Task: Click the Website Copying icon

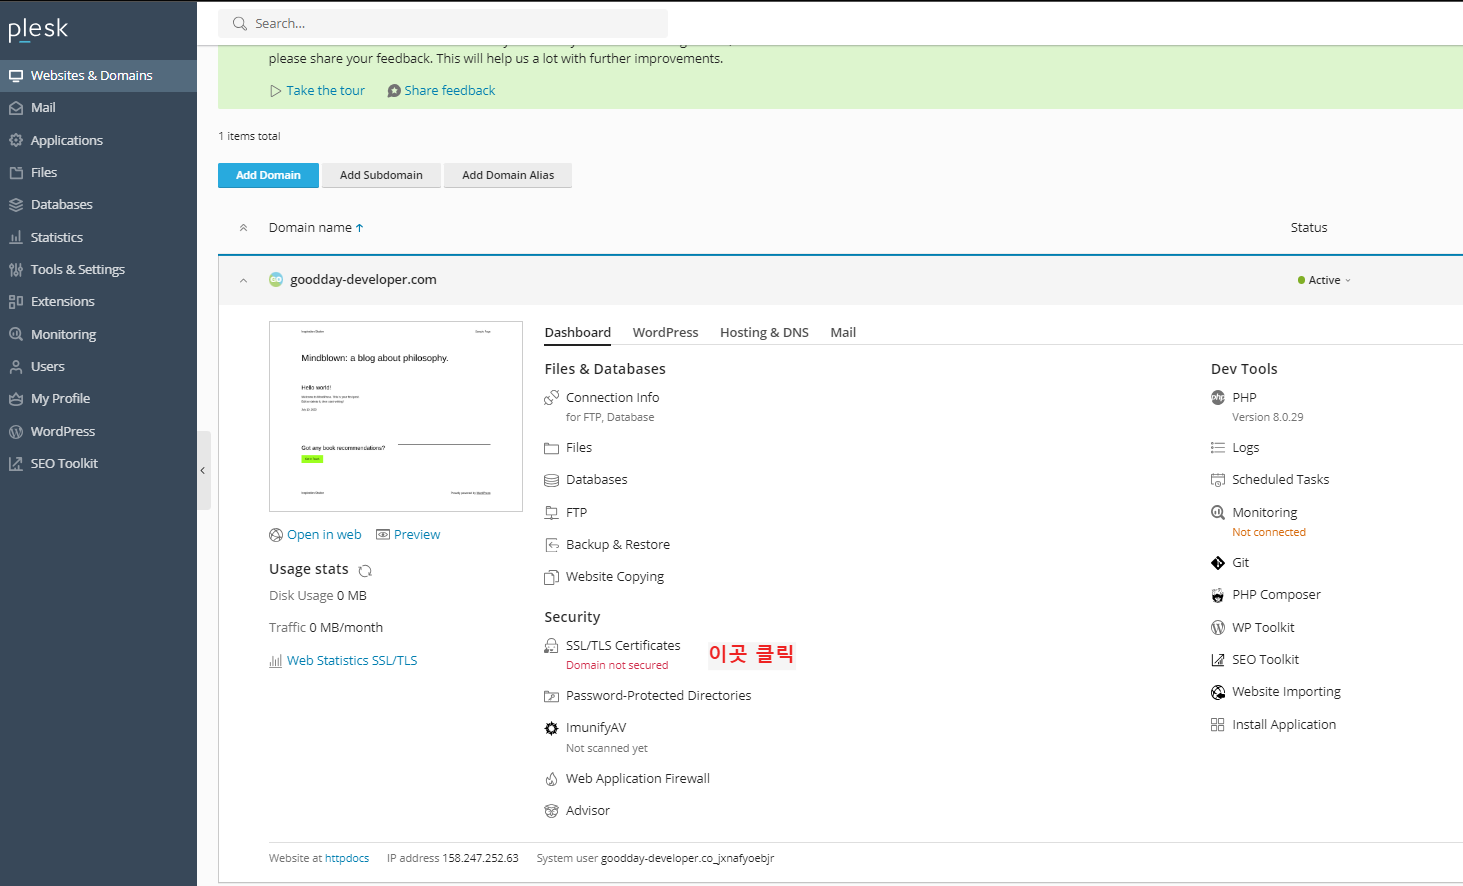Action: click(x=551, y=577)
